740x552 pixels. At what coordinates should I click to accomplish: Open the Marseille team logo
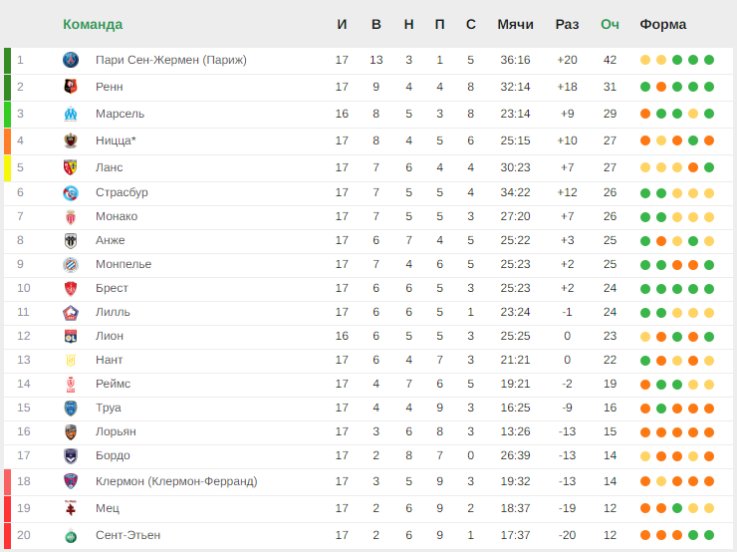(x=71, y=114)
